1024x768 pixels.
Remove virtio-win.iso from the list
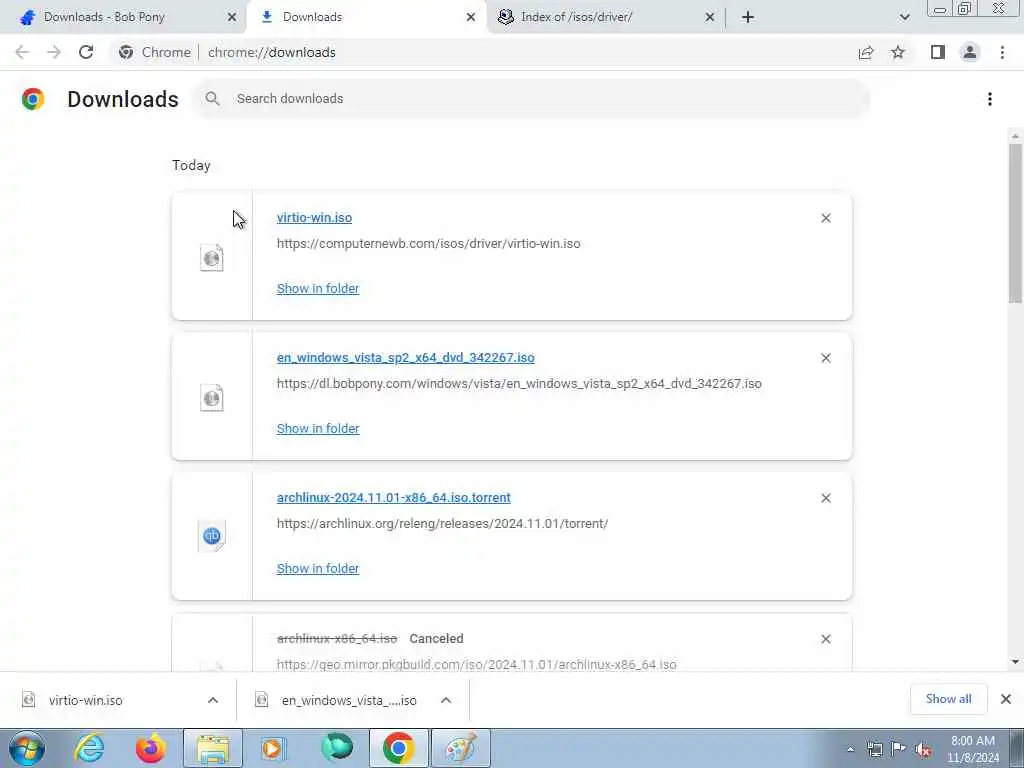tap(825, 218)
